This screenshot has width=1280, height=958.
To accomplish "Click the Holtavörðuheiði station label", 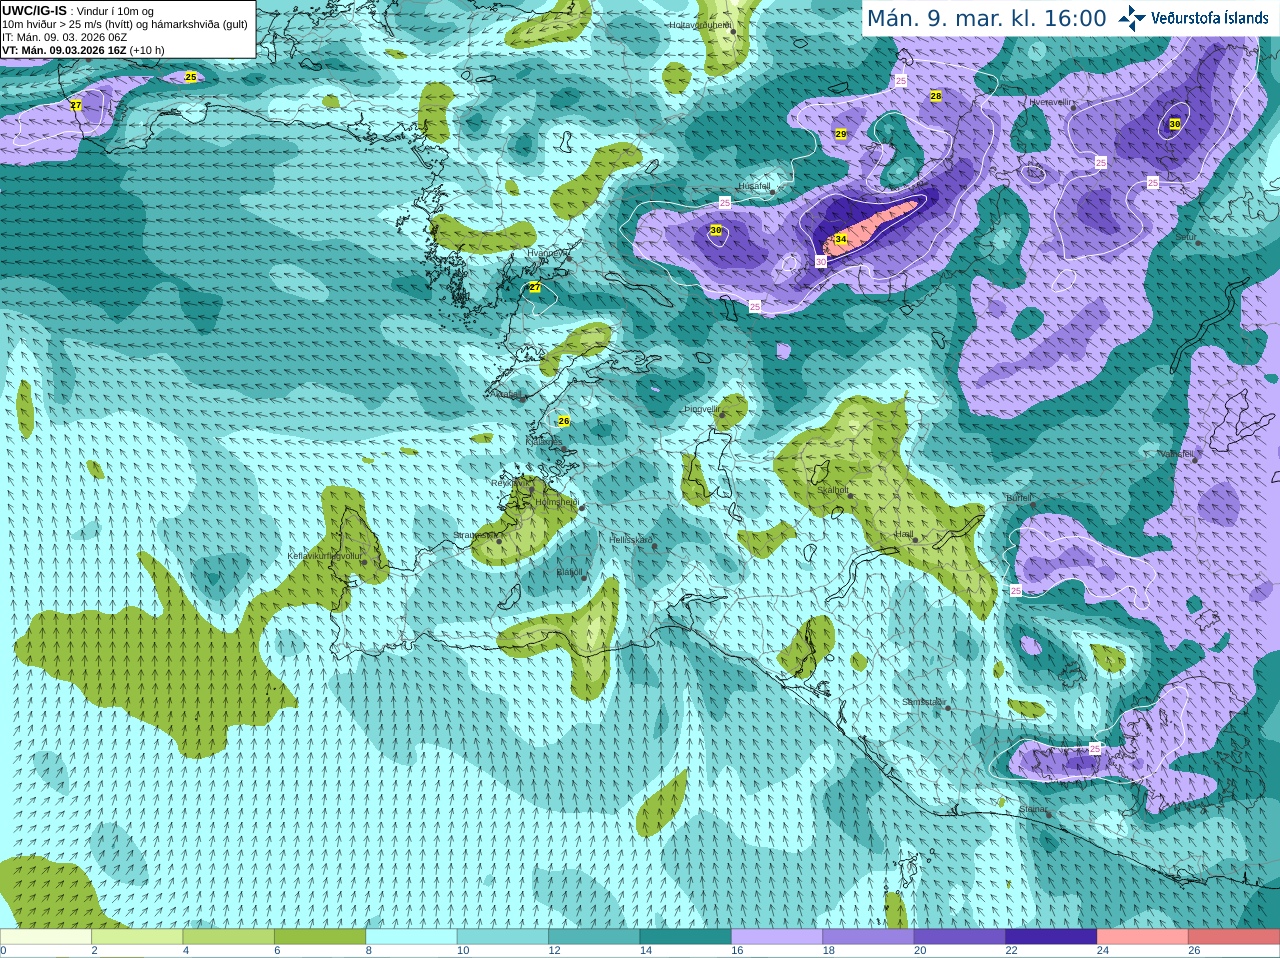I will tap(700, 24).
